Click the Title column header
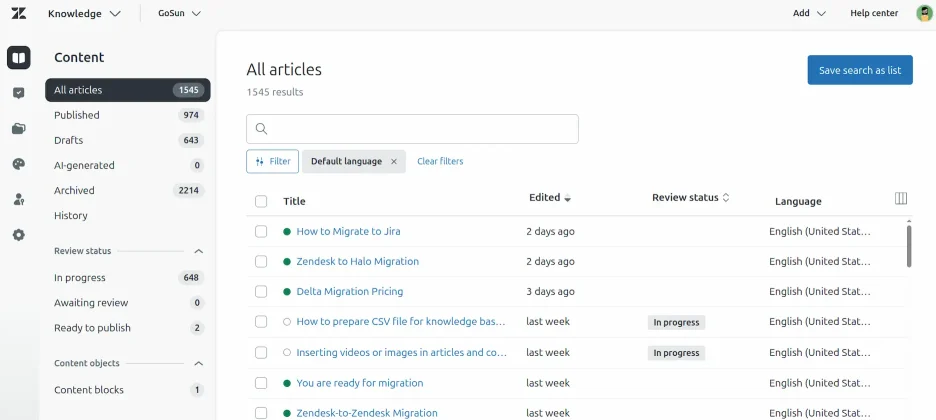936x420 pixels. point(294,202)
